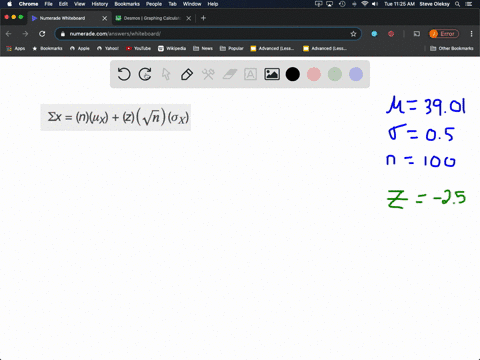Image resolution: width=480 pixels, height=360 pixels.
Task: Open Time Machine menu bar icon
Action: [x=342, y=4]
